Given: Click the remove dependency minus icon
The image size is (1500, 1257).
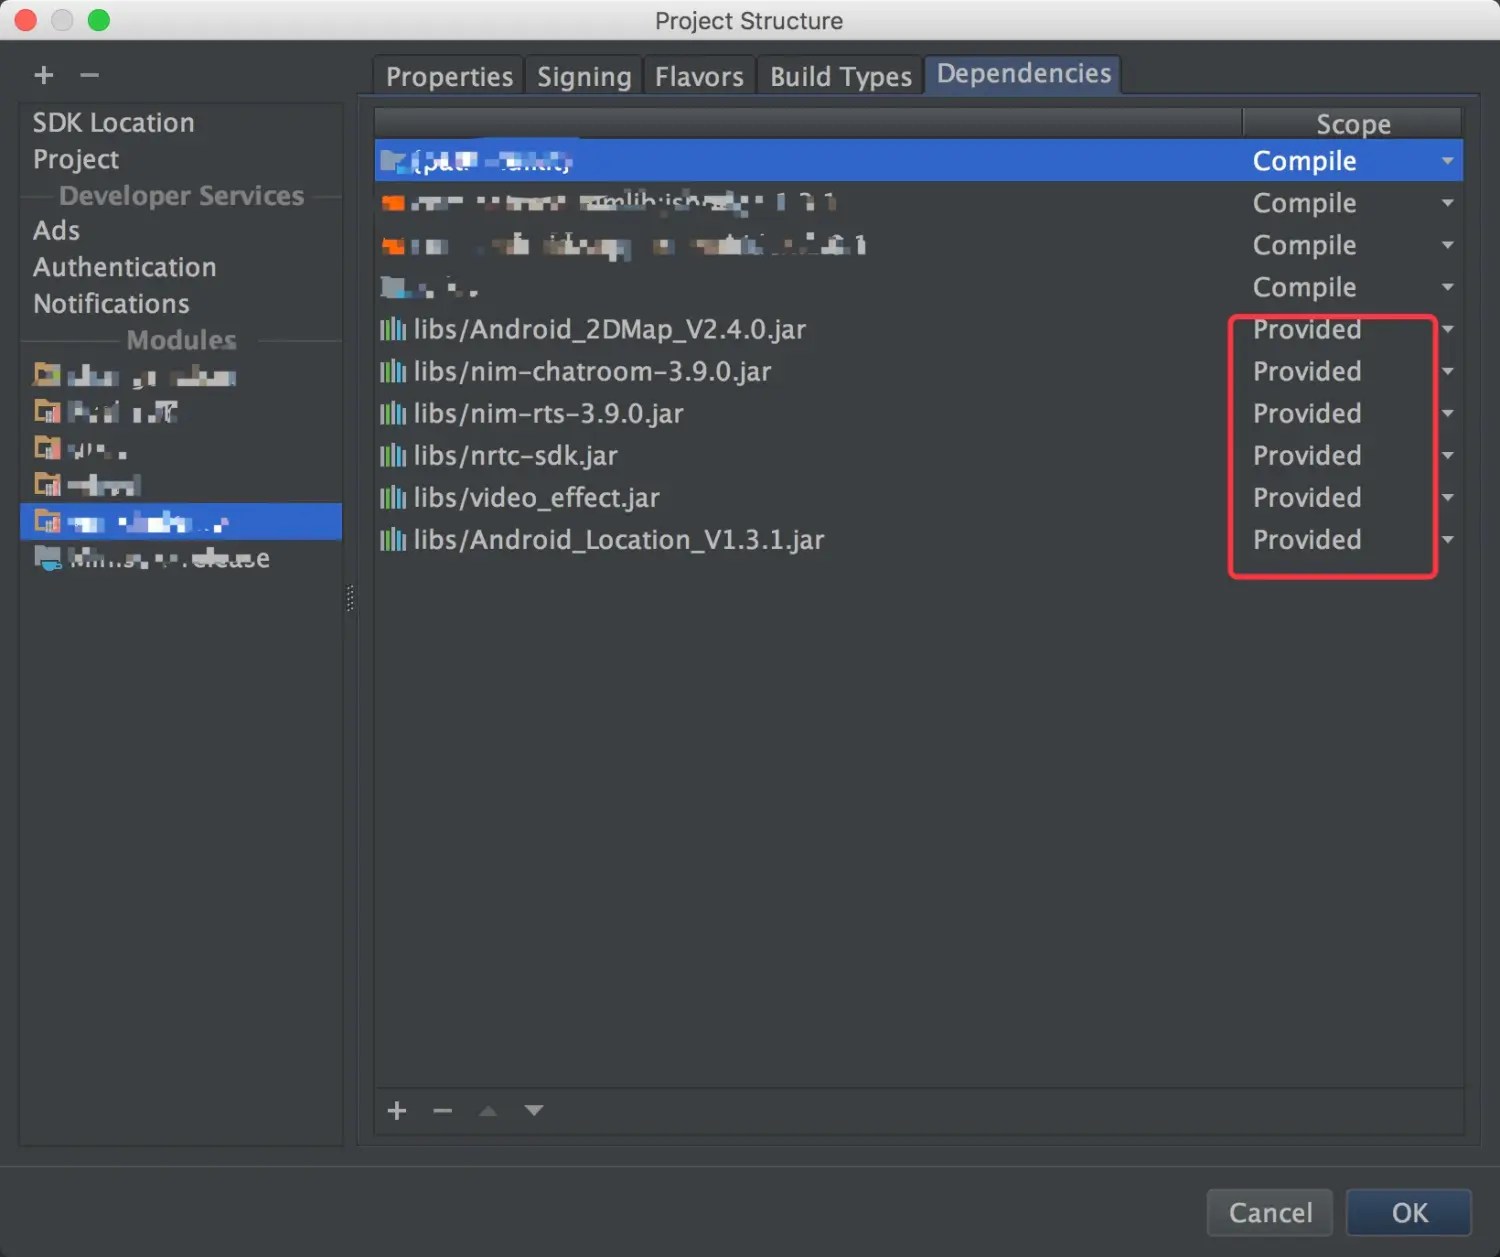Looking at the screenshot, I should click(443, 1110).
